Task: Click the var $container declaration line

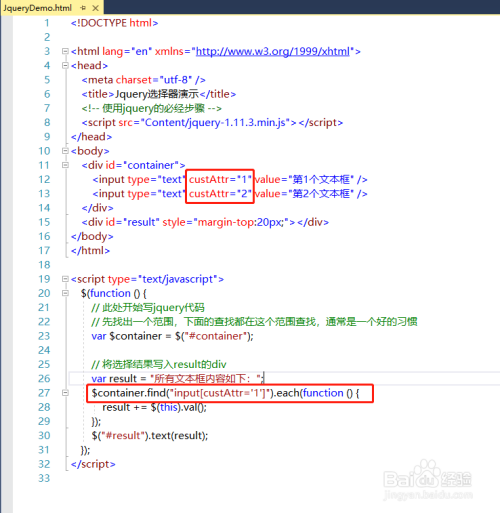Action: tap(172, 336)
